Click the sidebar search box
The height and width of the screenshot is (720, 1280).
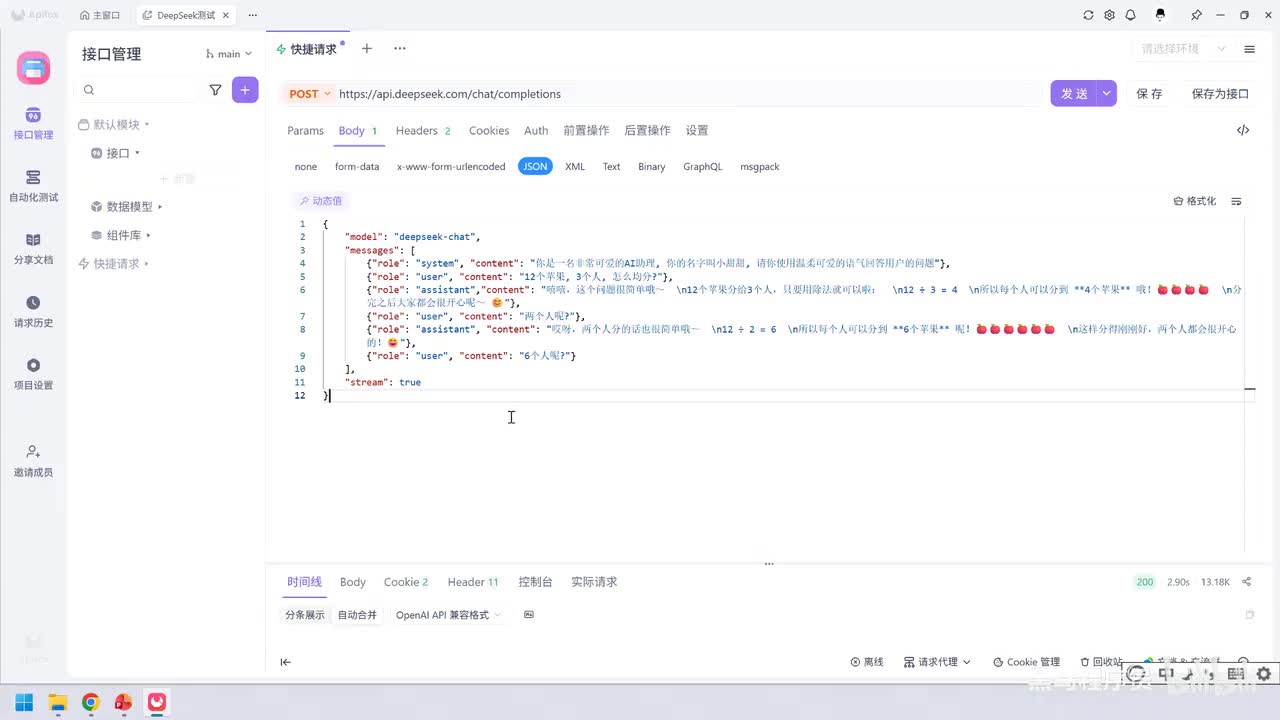[138, 90]
